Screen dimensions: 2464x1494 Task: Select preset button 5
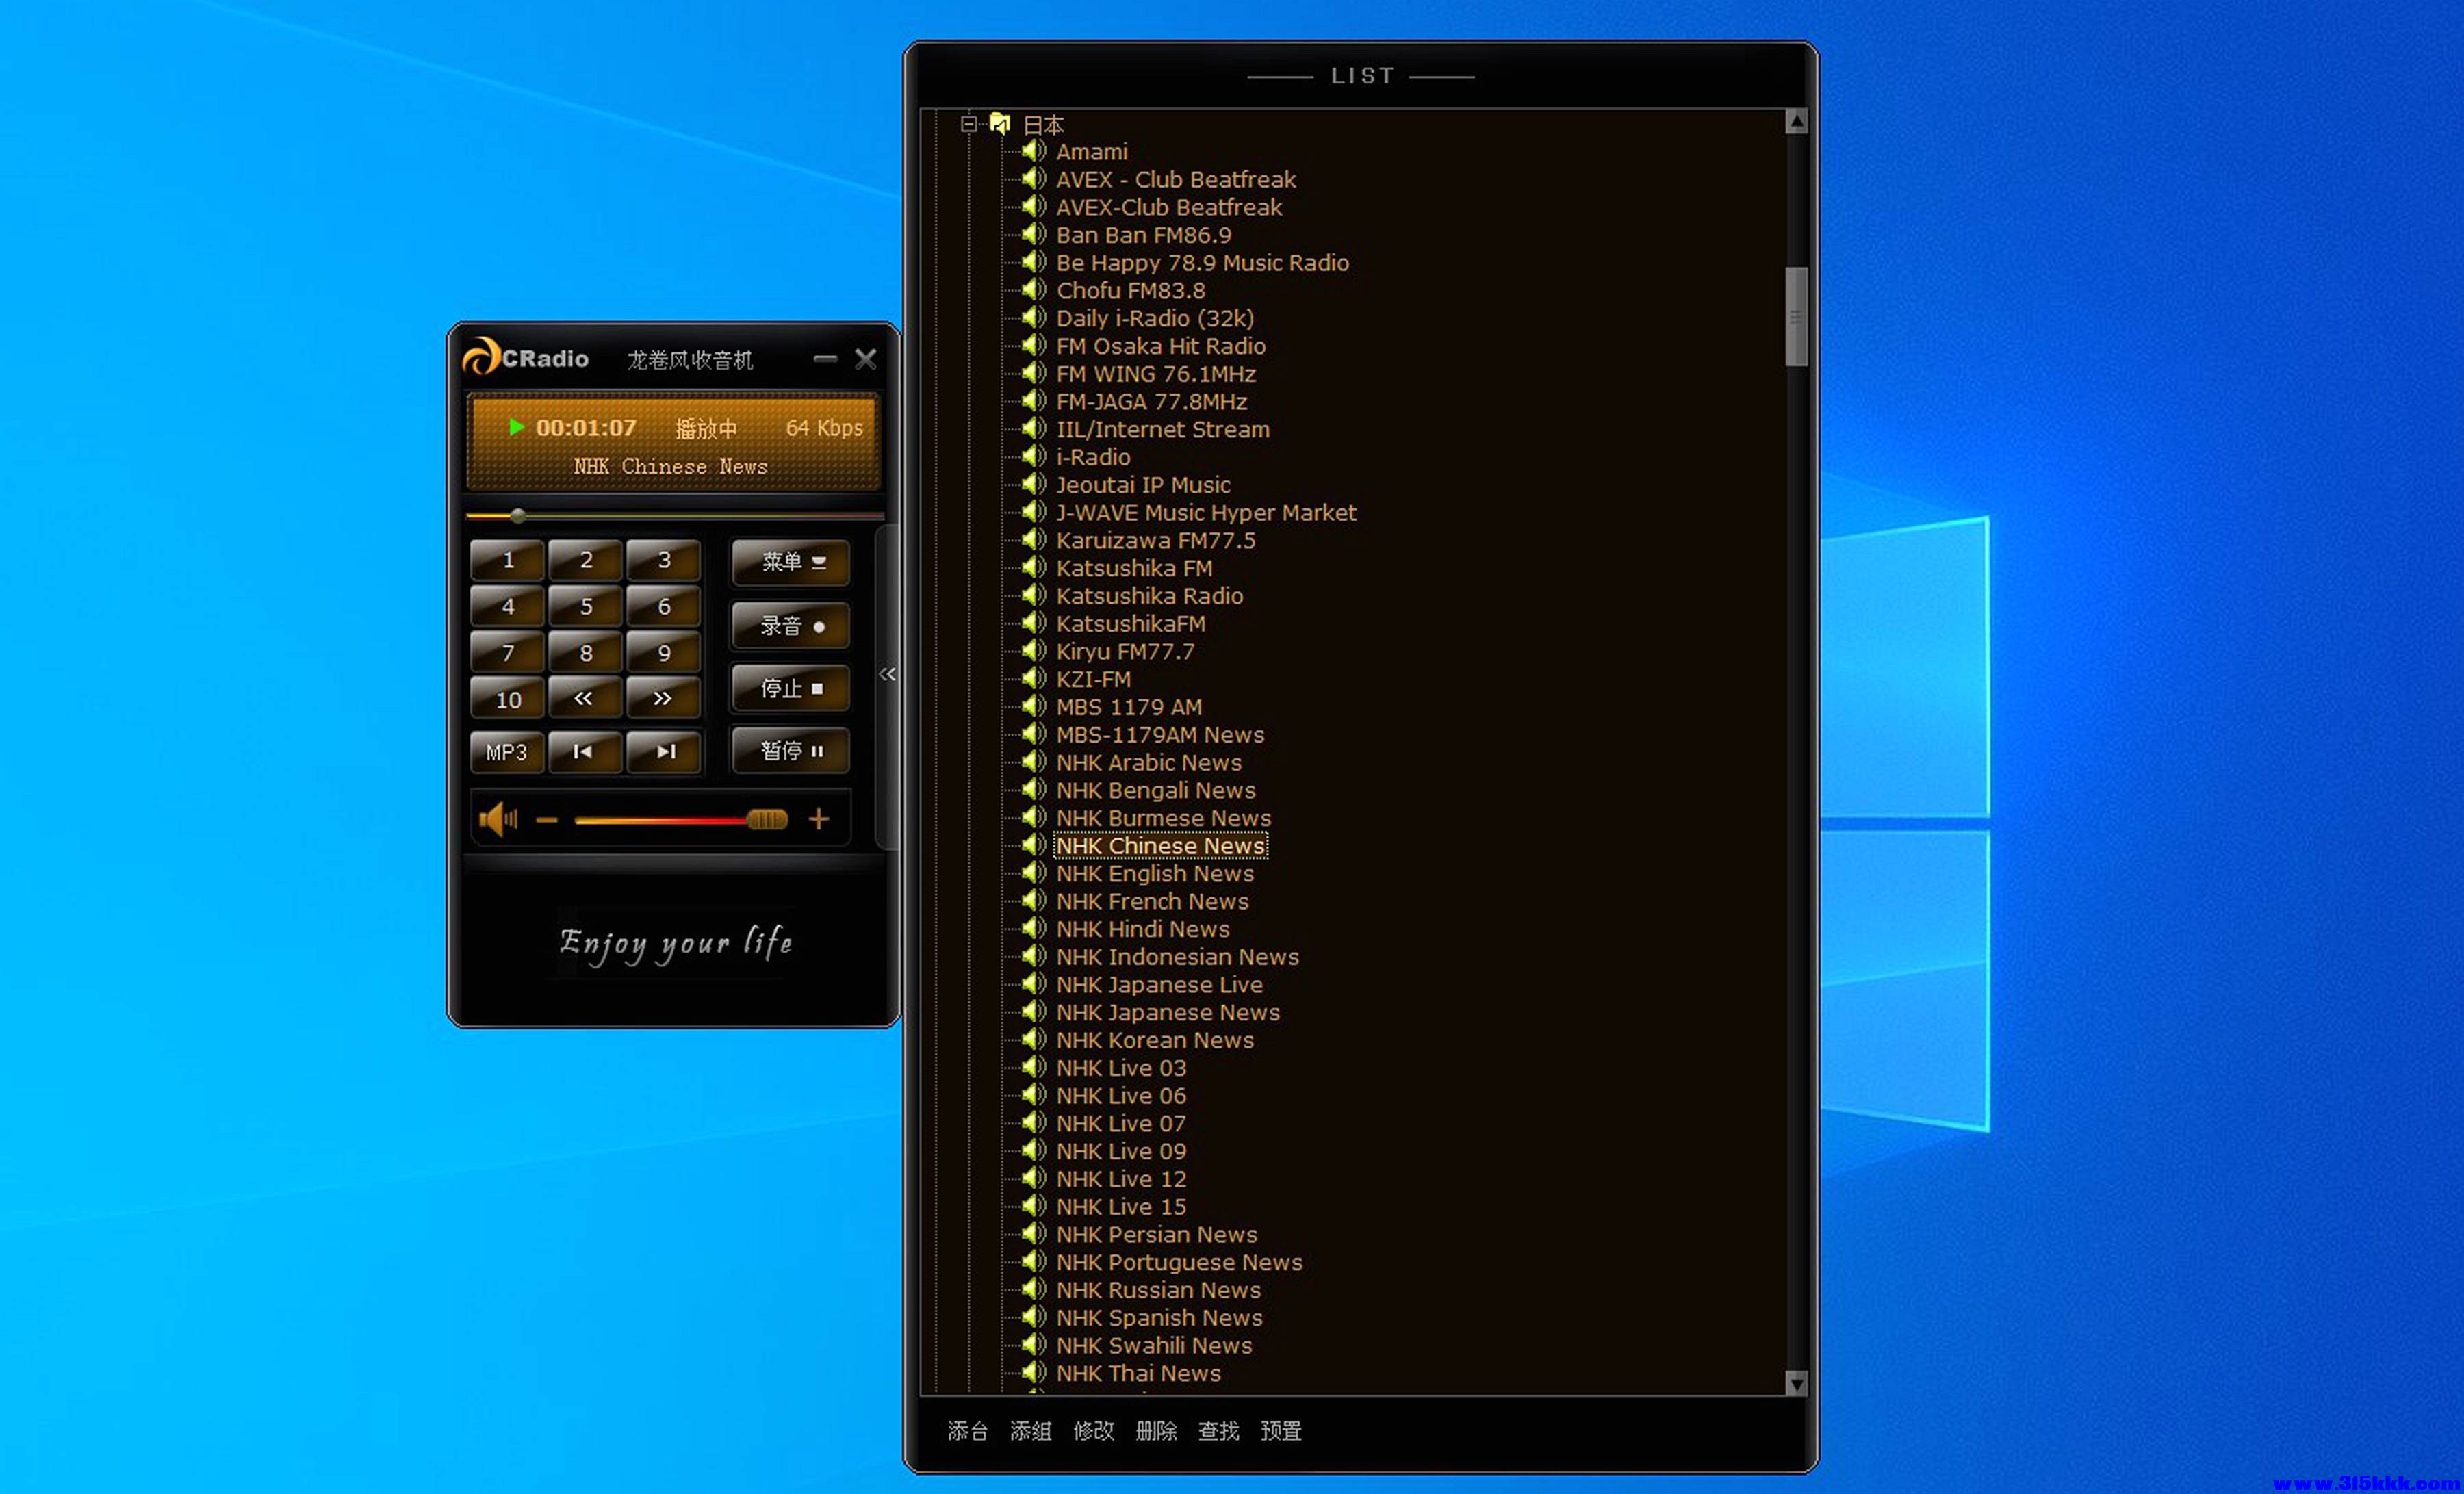click(x=586, y=607)
